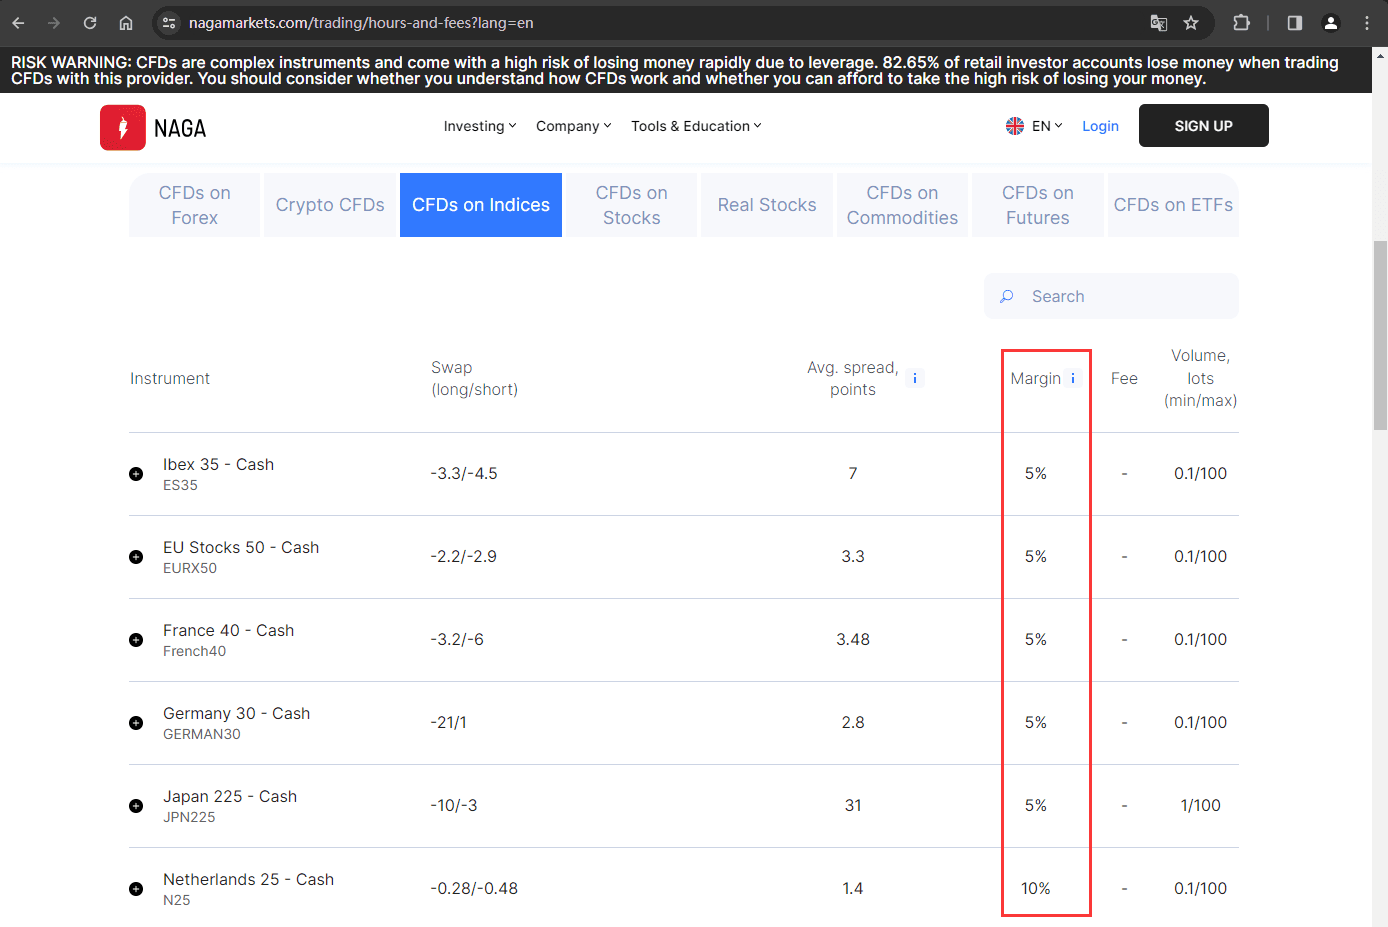Viewport: 1388px width, 927px height.
Task: Focus the instrument Search field
Action: [1111, 296]
